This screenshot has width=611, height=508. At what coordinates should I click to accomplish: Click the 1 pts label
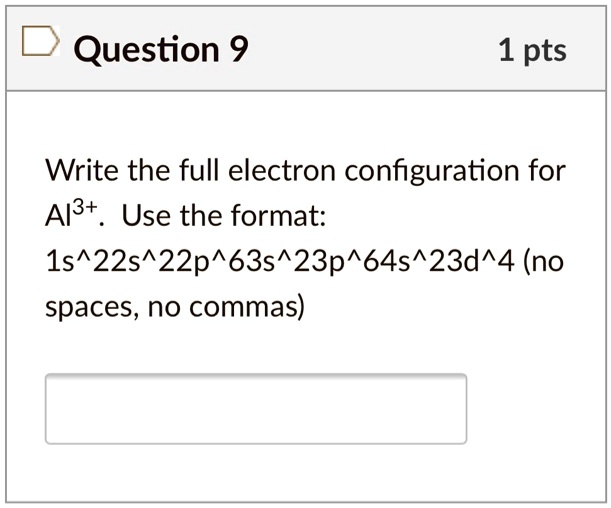(531, 50)
